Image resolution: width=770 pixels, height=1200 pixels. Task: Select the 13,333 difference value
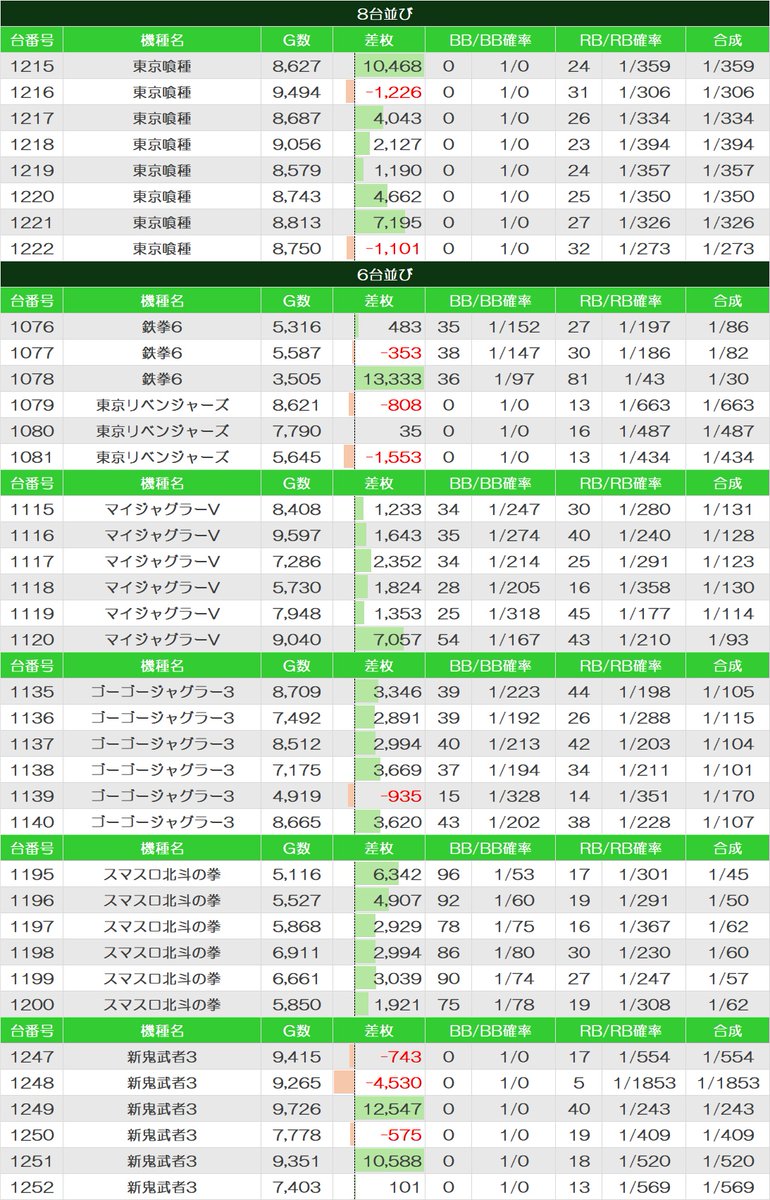click(x=393, y=378)
